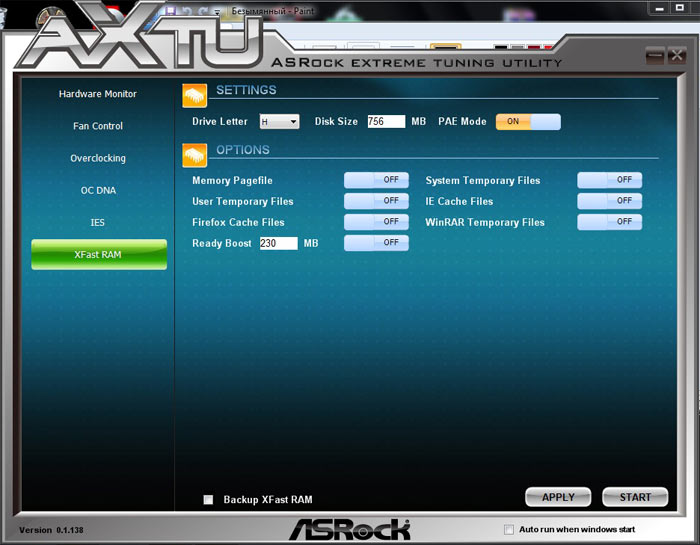Click the Ready Boost size field

(x=278, y=243)
